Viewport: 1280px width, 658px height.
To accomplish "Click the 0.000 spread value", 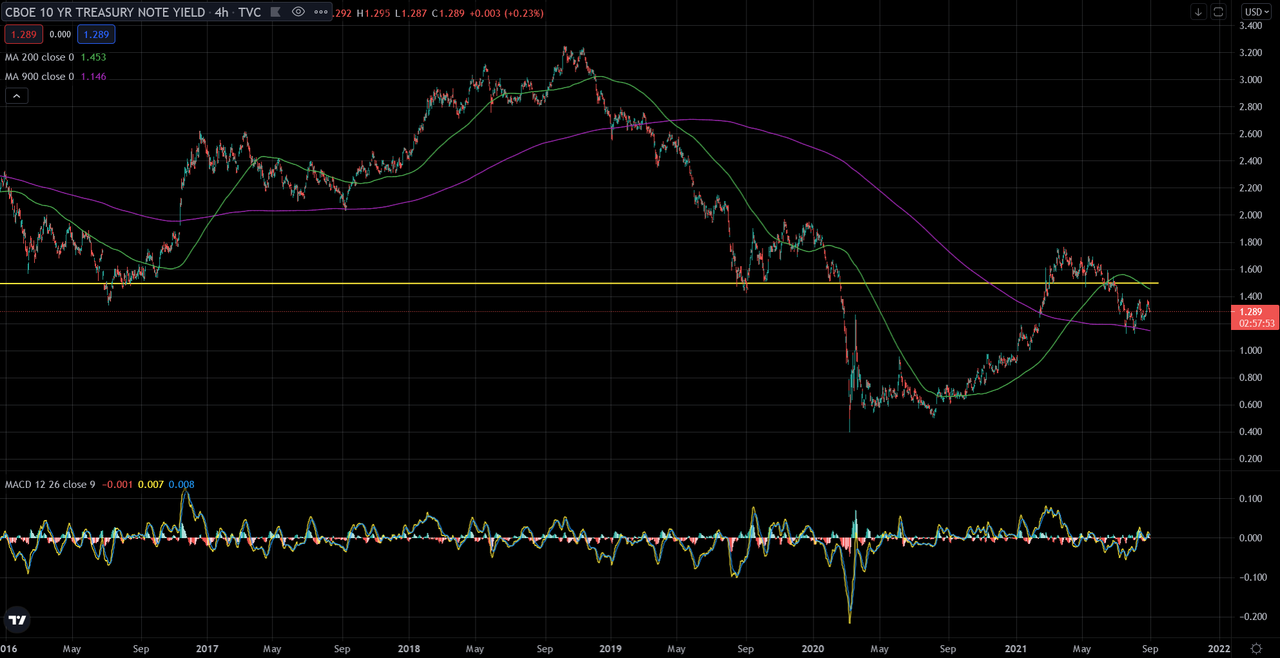I will point(59,34).
